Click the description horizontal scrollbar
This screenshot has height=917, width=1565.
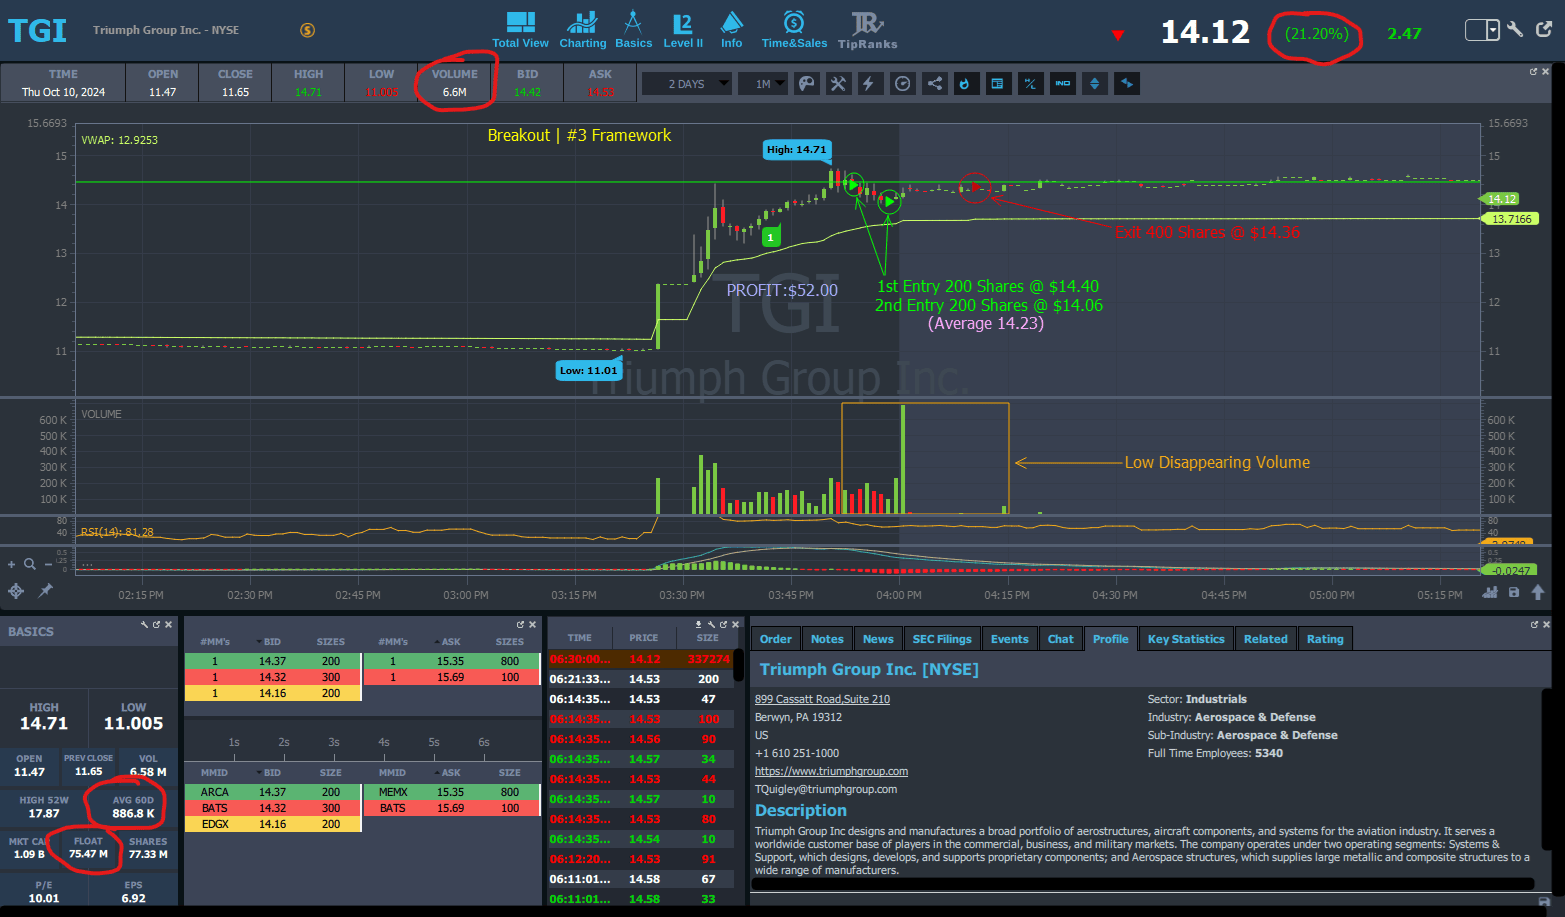1144,884
